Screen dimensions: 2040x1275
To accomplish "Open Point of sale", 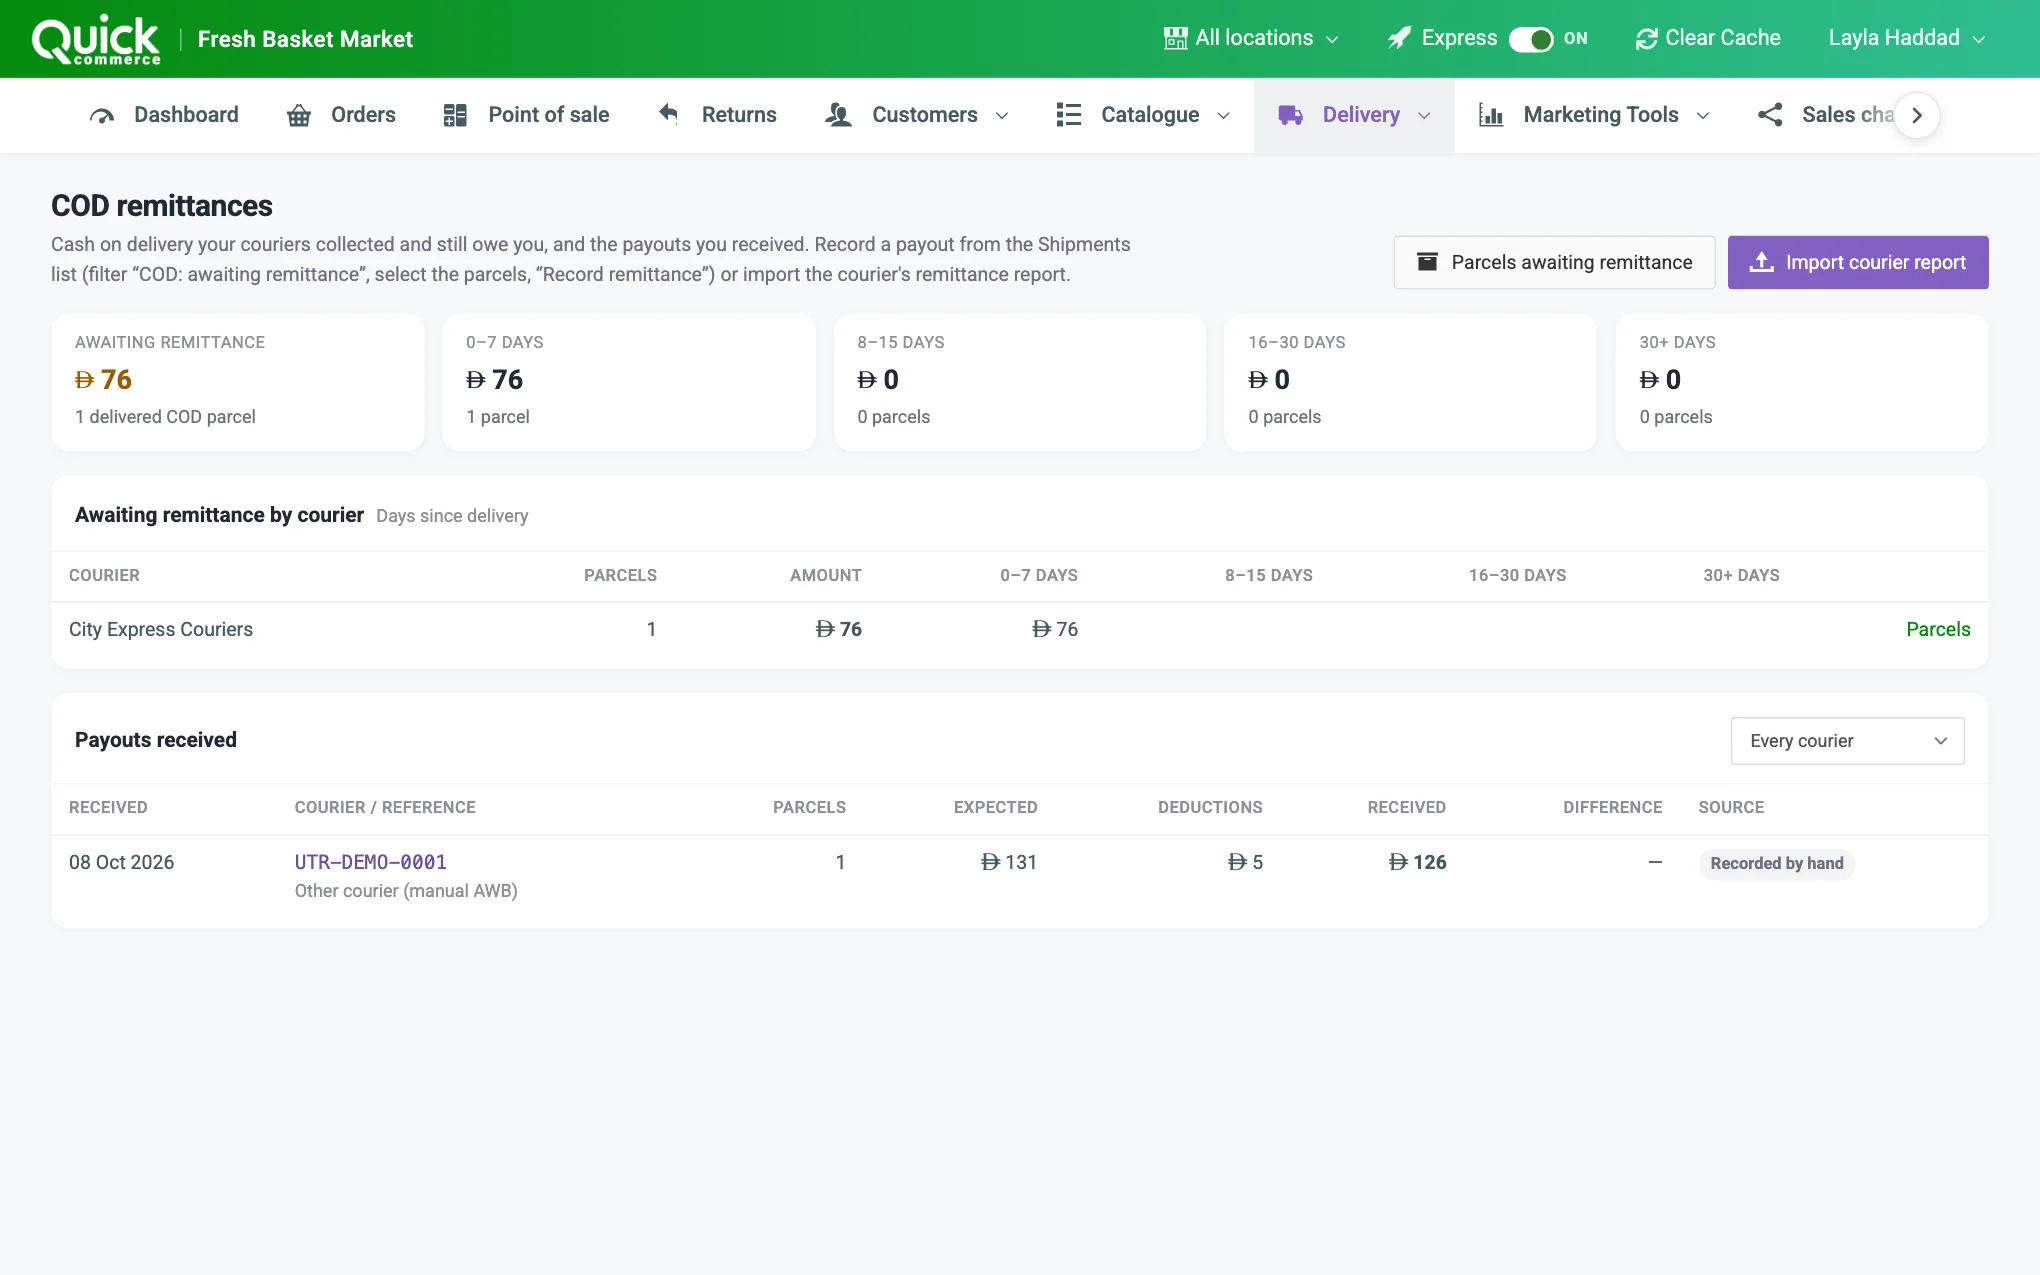I will click(x=526, y=115).
